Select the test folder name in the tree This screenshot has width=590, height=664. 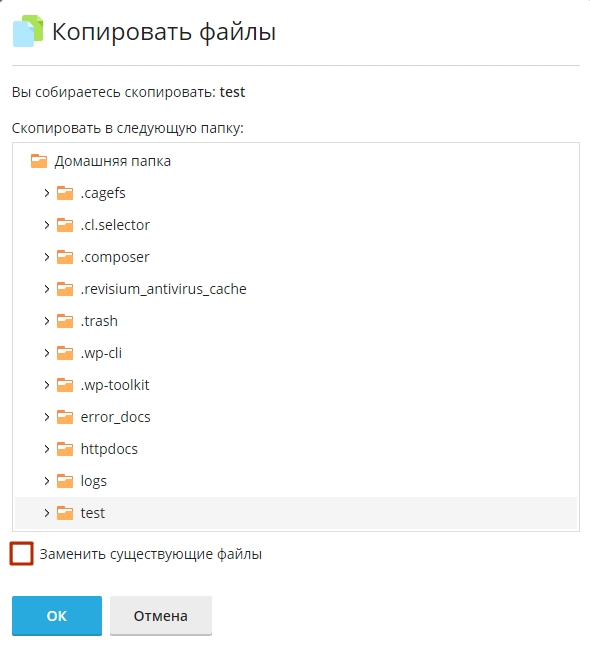click(93, 513)
